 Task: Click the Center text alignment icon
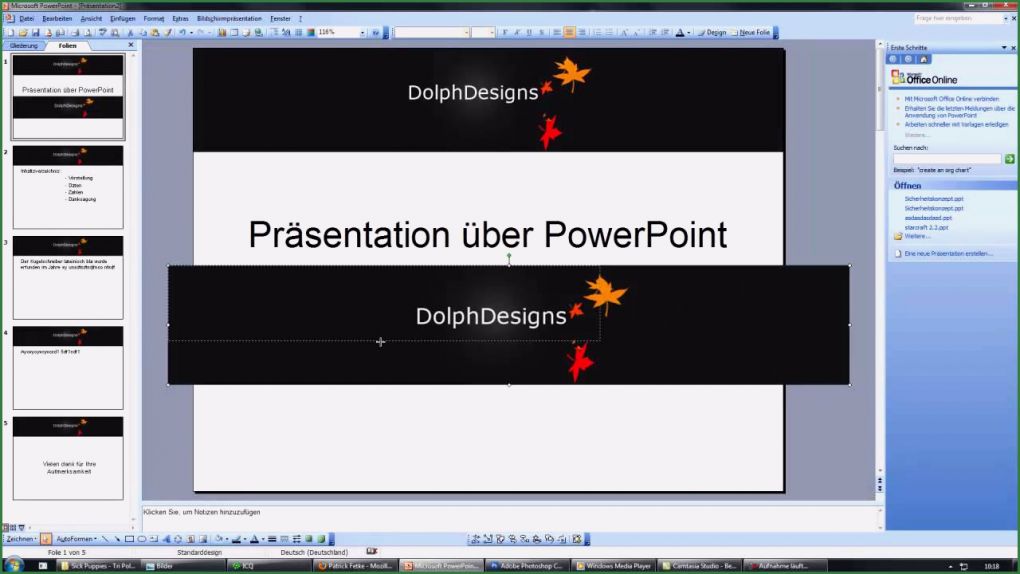569,33
